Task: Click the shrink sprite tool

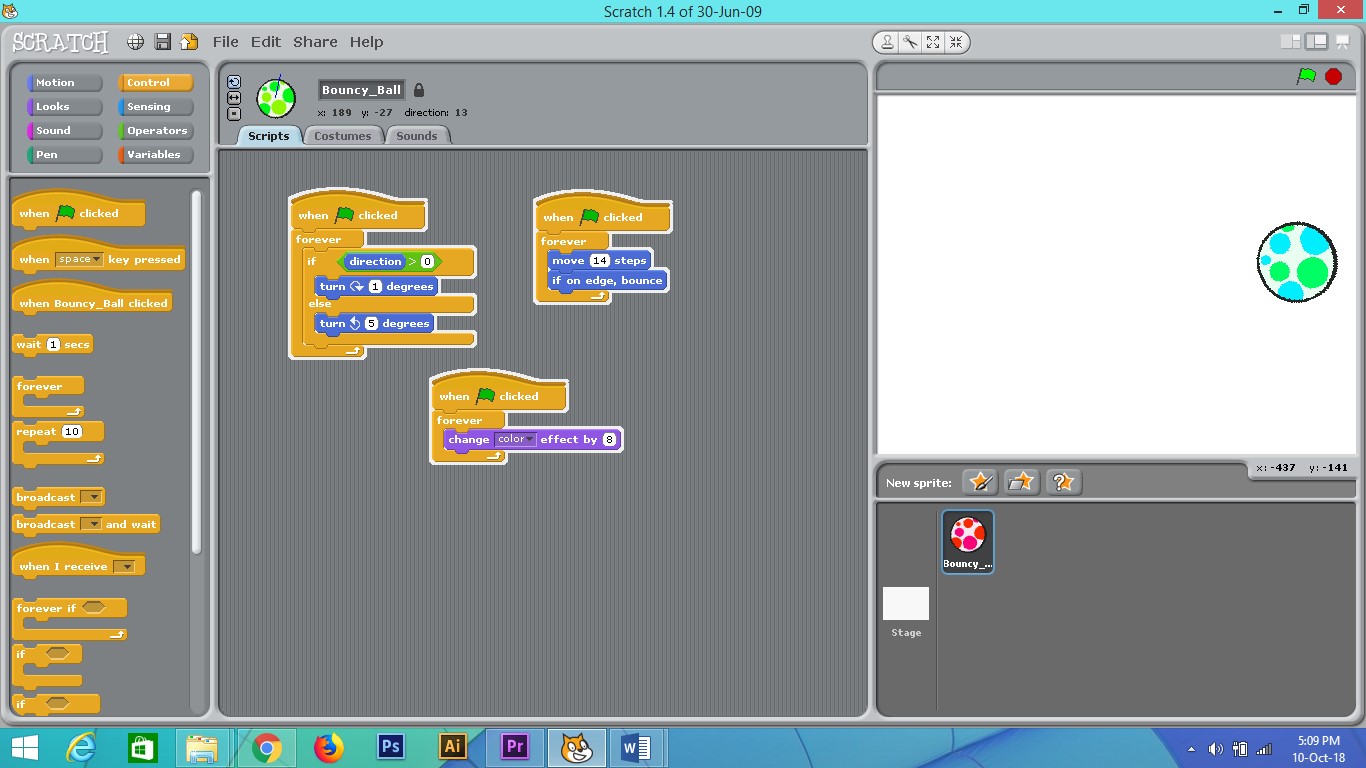Action: click(956, 41)
